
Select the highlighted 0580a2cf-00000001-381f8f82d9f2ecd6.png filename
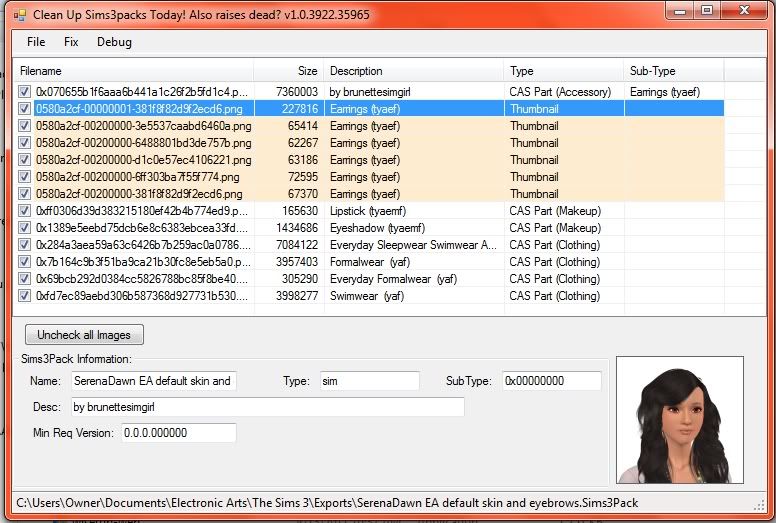click(139, 108)
